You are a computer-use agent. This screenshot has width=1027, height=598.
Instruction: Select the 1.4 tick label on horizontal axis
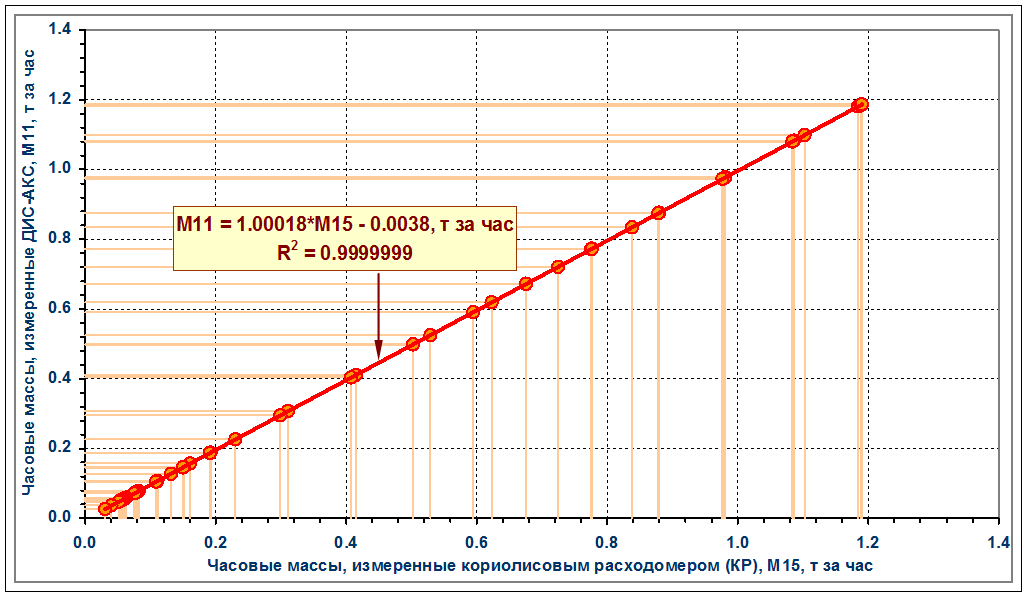[x=998, y=543]
